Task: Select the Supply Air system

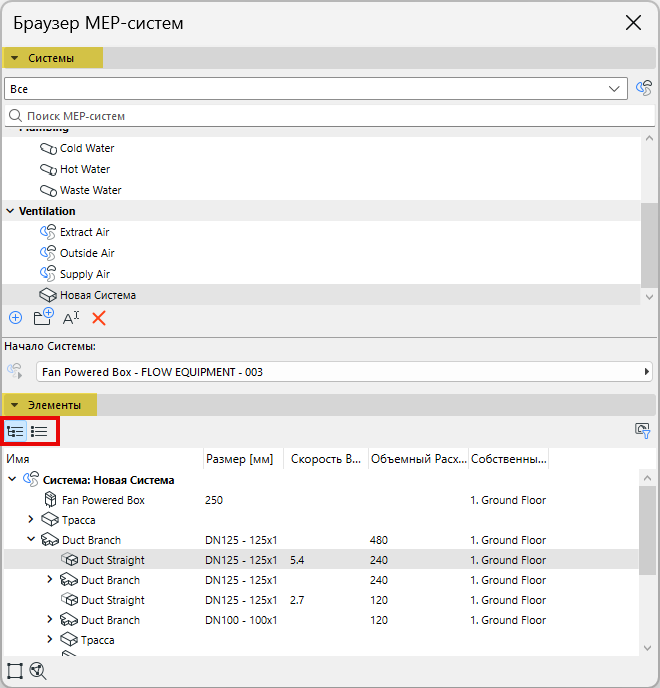Action: 84,274
